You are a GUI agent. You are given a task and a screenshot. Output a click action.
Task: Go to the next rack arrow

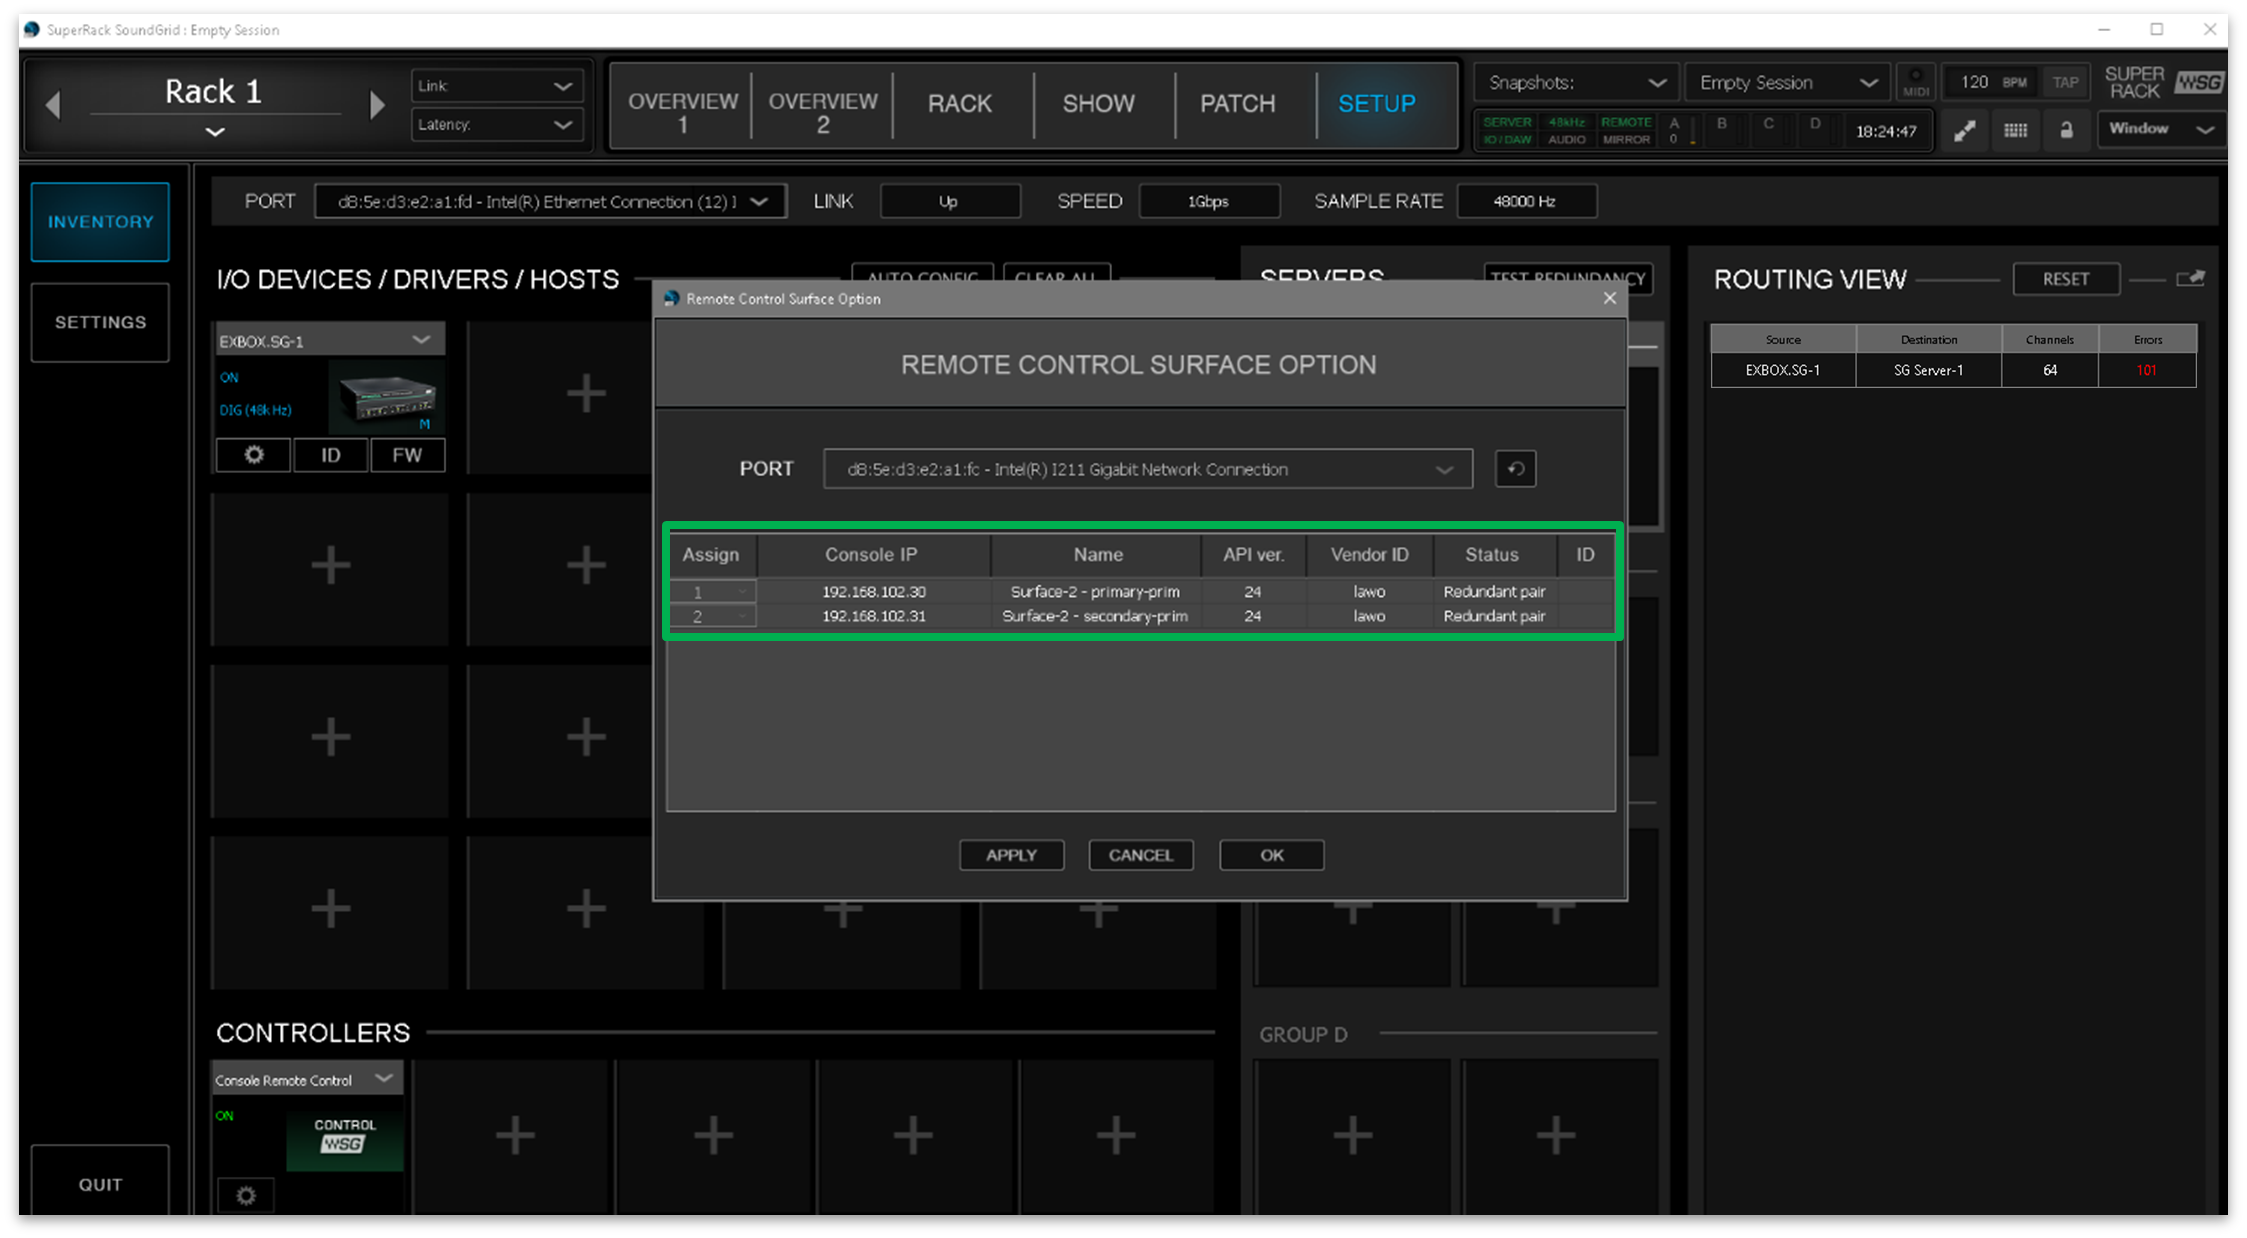pyautogui.click(x=377, y=105)
